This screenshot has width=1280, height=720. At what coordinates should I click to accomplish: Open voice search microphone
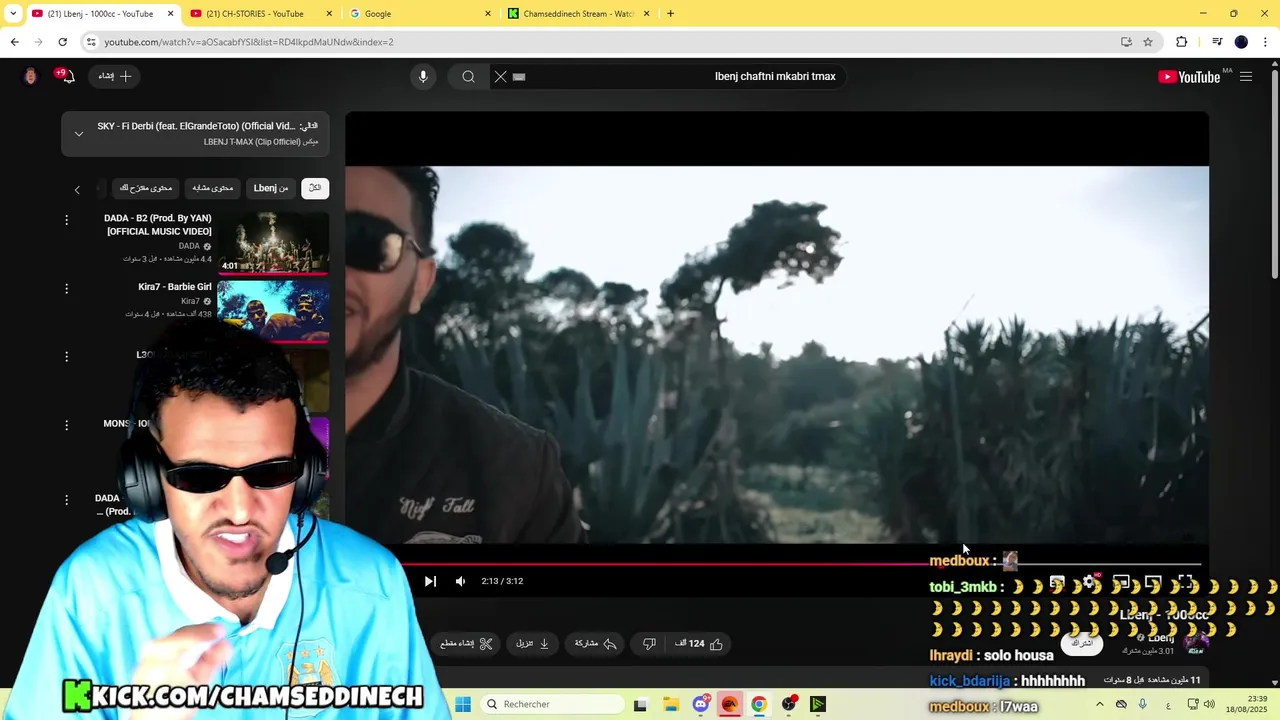click(x=423, y=77)
